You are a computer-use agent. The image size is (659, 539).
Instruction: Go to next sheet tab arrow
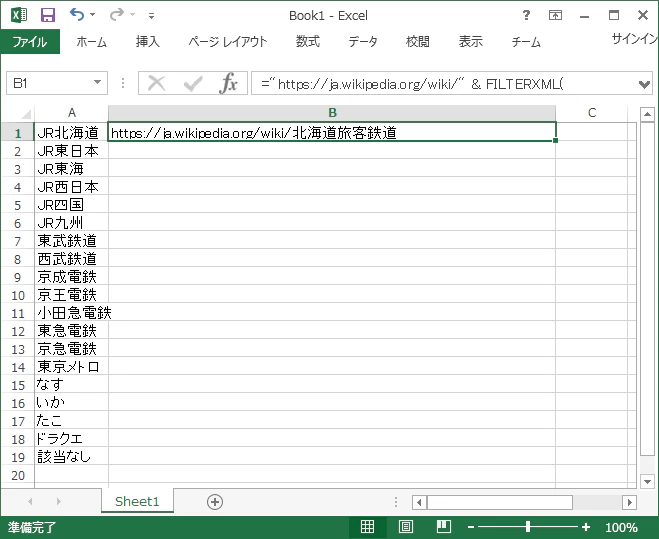coord(58,501)
